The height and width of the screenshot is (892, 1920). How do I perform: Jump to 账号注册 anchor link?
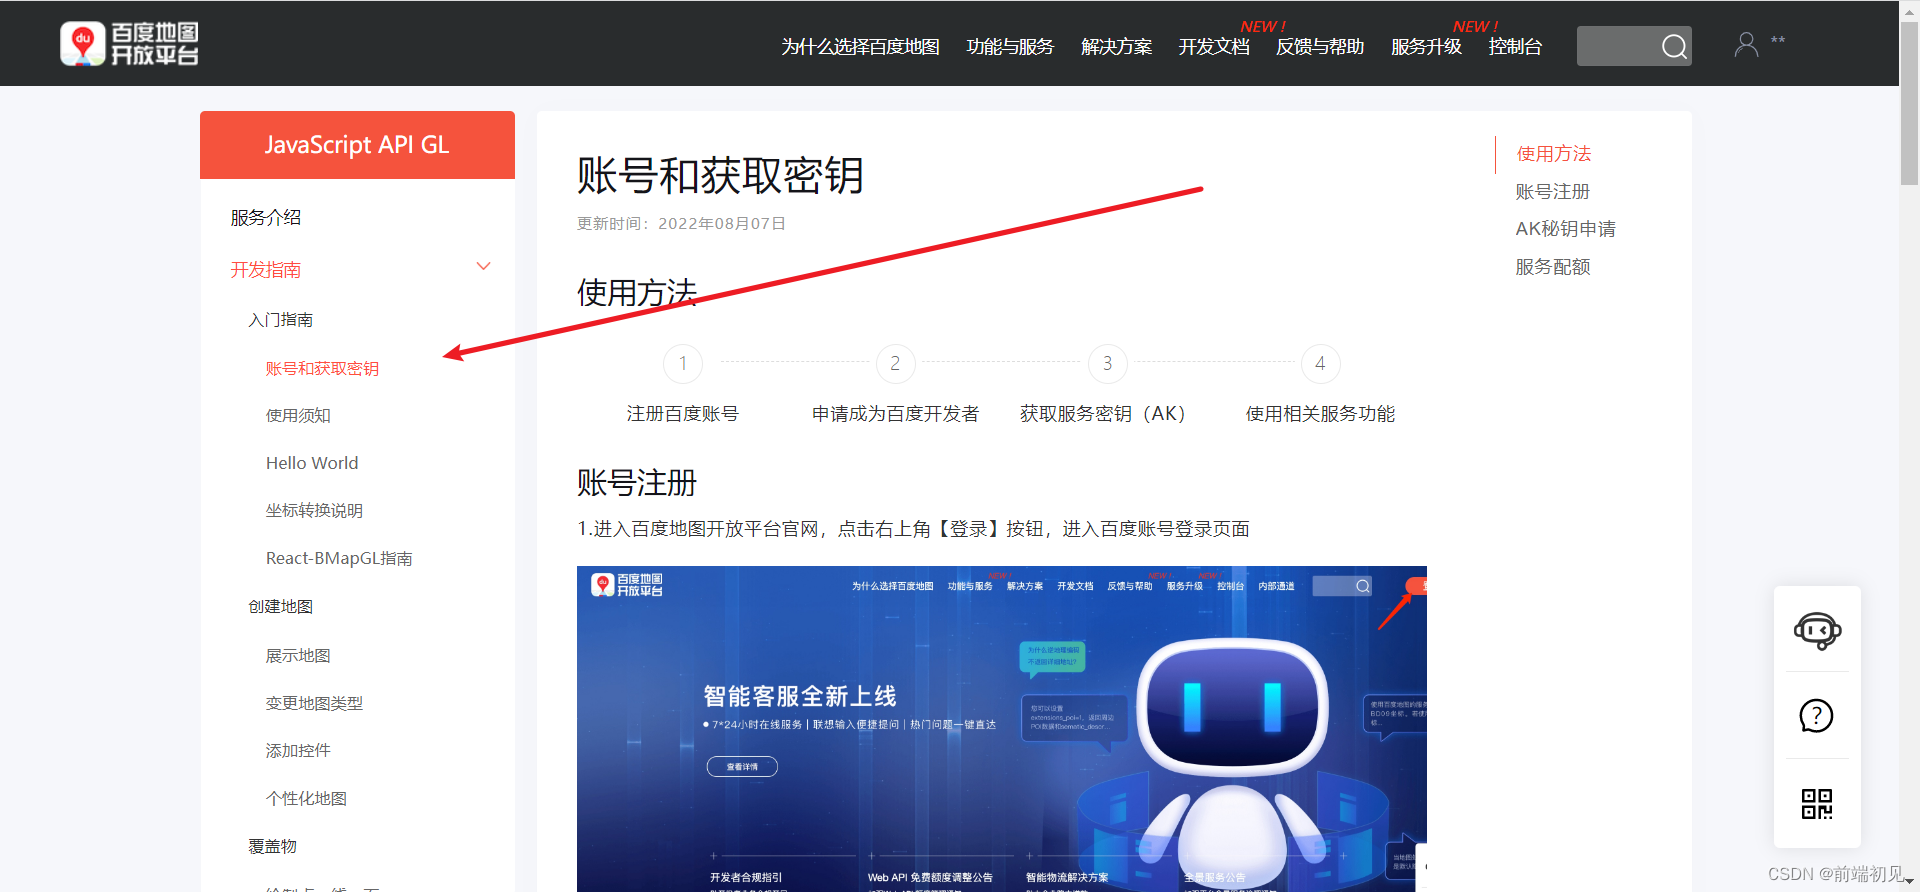click(x=1553, y=192)
